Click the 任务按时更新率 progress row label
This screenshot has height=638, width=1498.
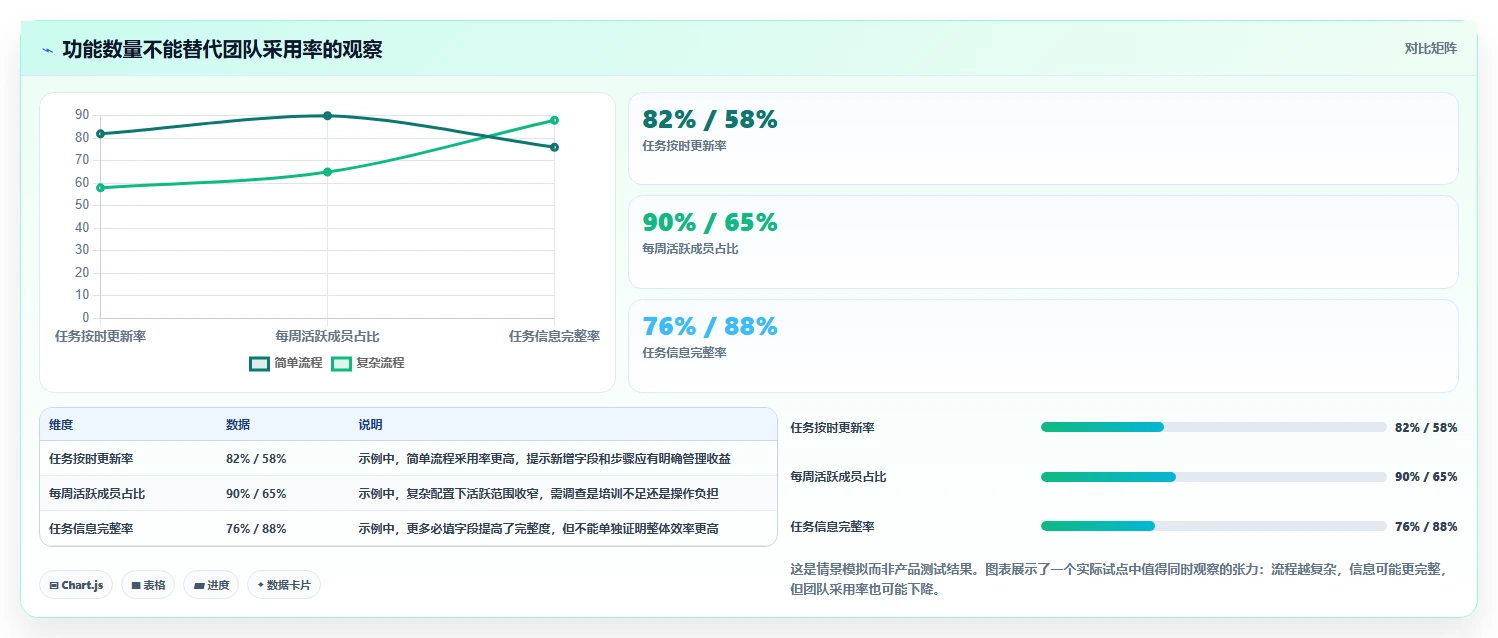[832, 428]
